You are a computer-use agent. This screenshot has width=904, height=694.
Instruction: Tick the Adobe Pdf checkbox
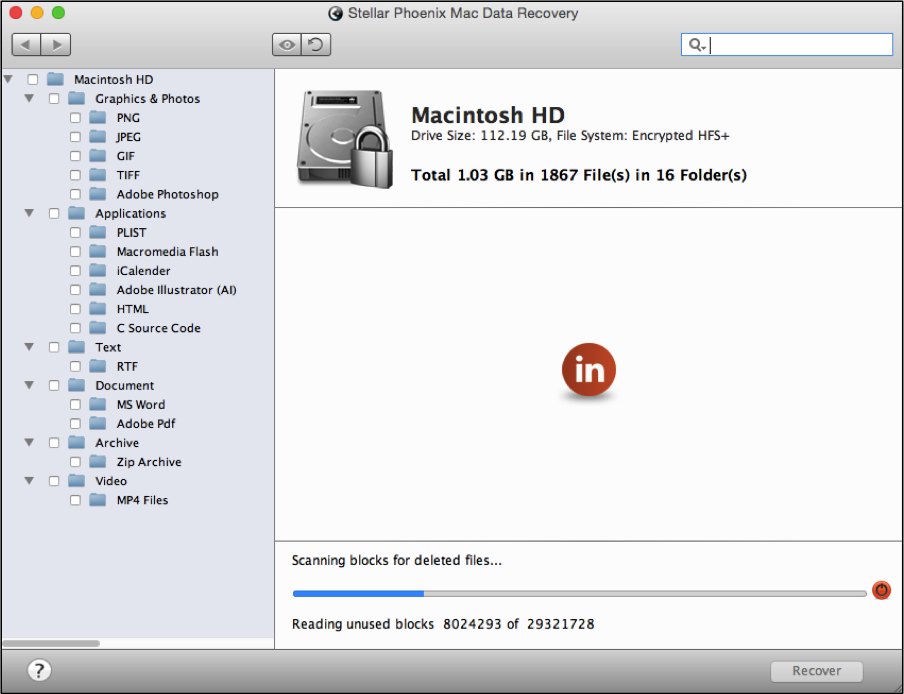pyautogui.click(x=76, y=423)
